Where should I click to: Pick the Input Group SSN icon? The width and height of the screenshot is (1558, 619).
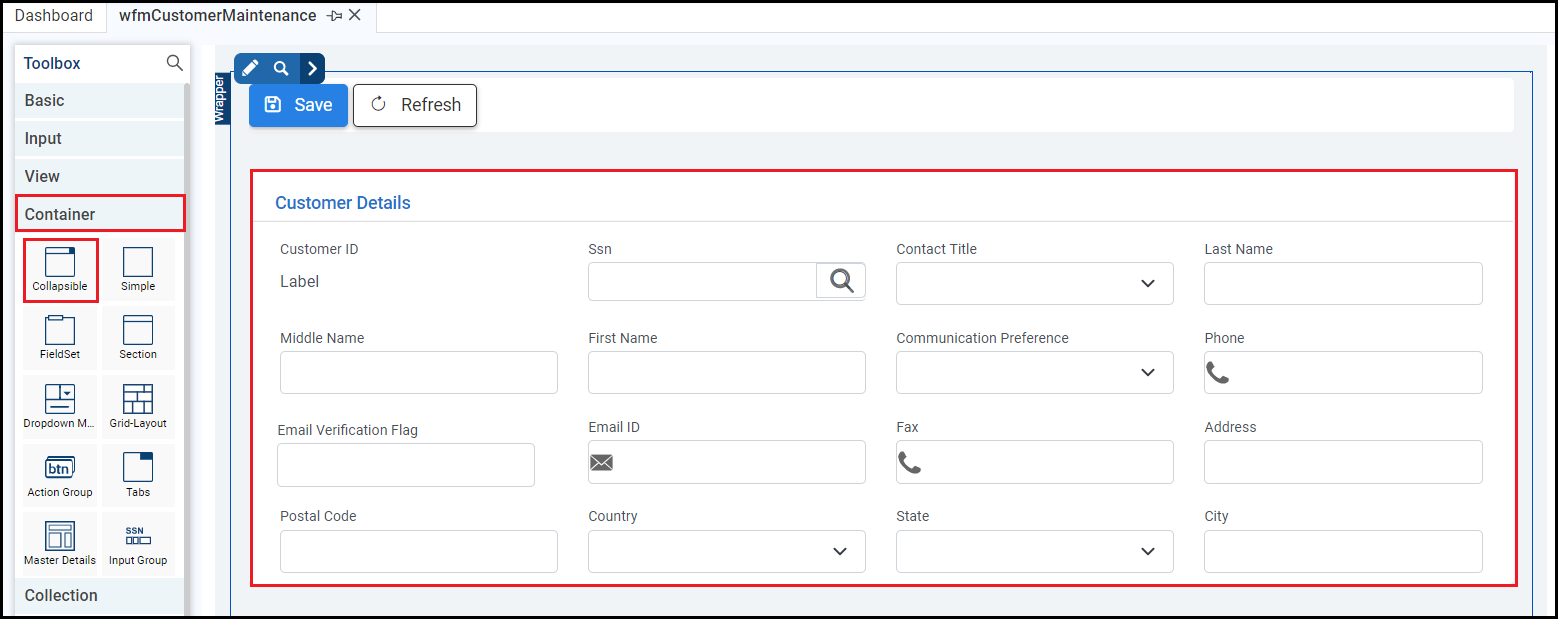(138, 536)
